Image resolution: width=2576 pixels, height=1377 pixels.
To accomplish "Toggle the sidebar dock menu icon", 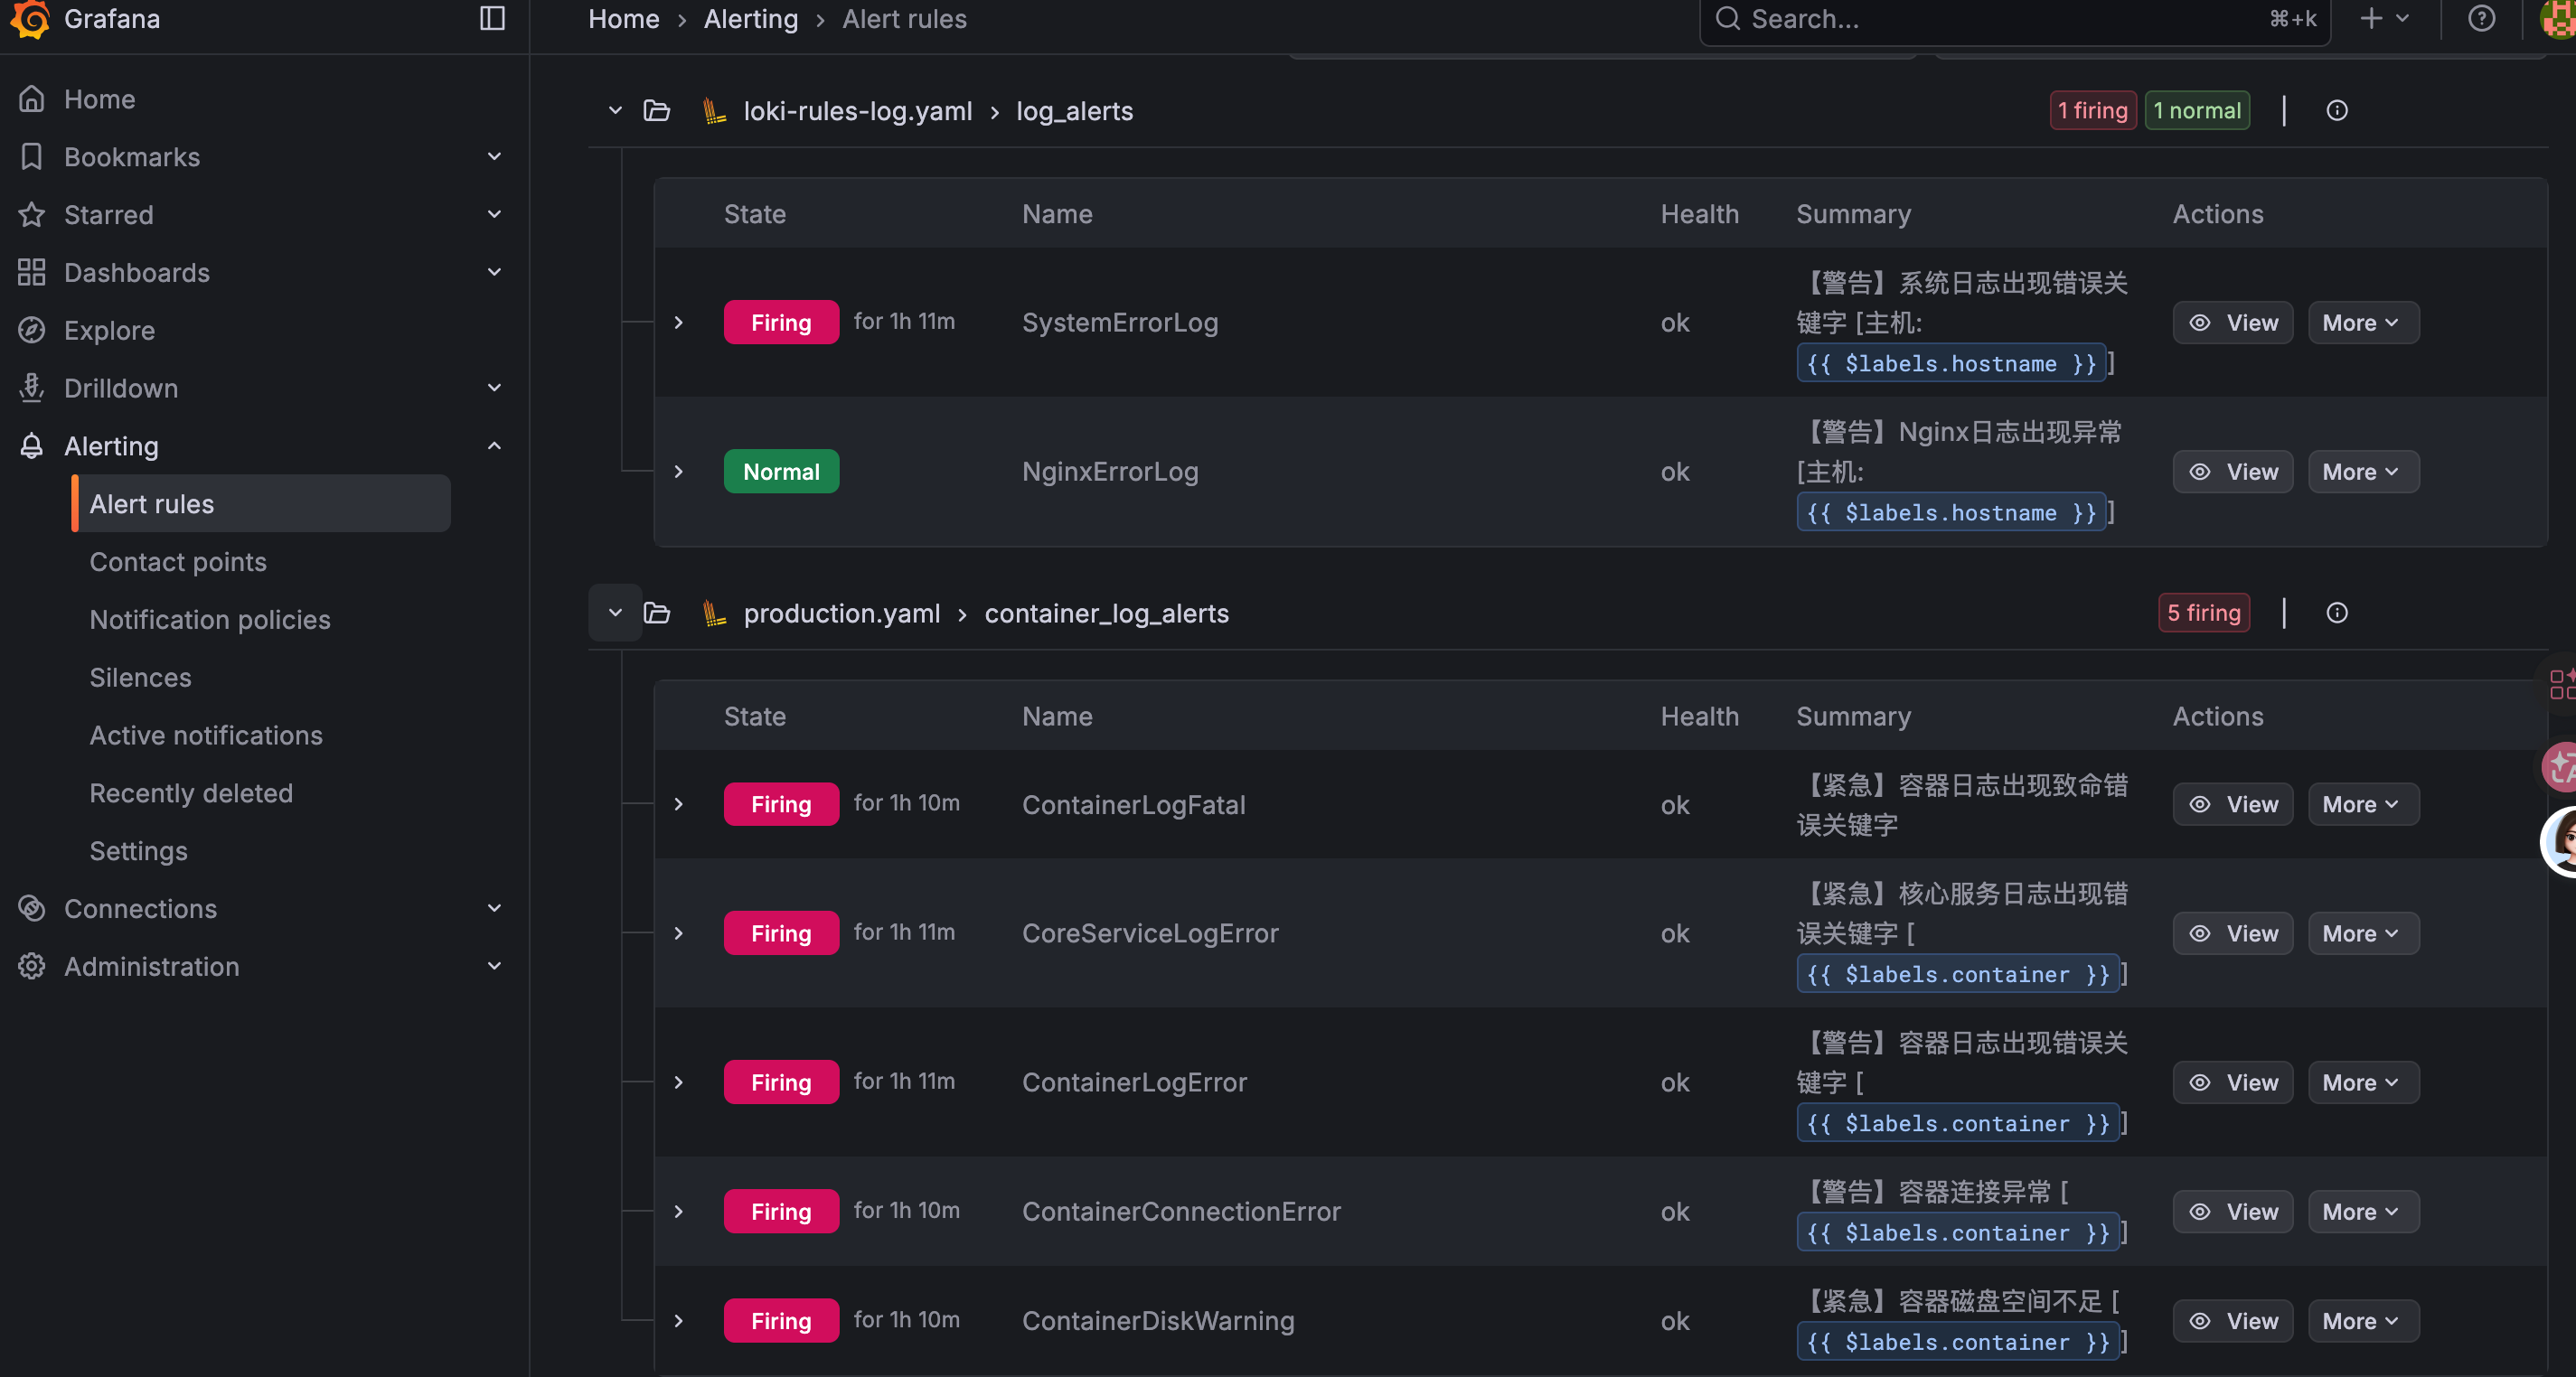I will tap(492, 18).
